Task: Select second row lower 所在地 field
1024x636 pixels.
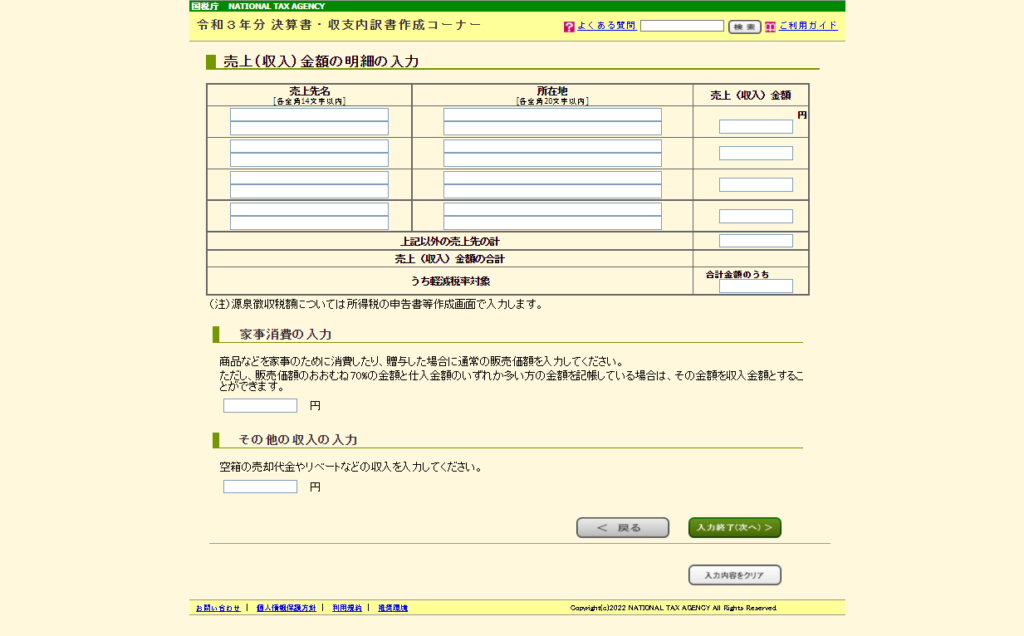Action: click(552, 159)
